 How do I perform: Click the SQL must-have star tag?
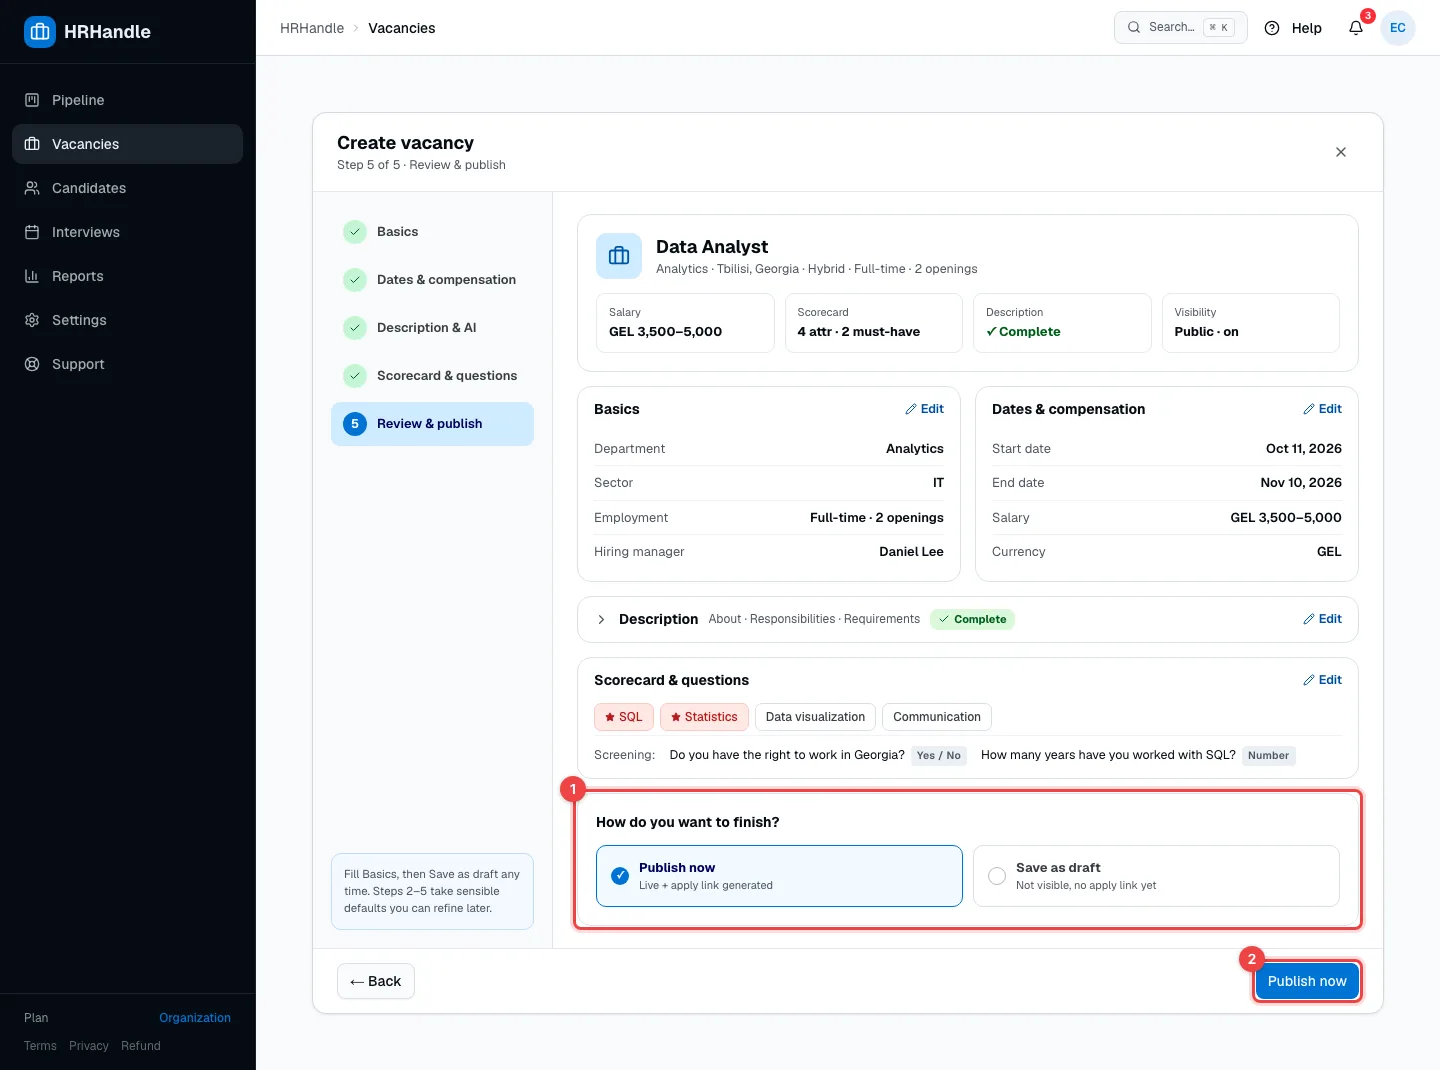coord(624,717)
